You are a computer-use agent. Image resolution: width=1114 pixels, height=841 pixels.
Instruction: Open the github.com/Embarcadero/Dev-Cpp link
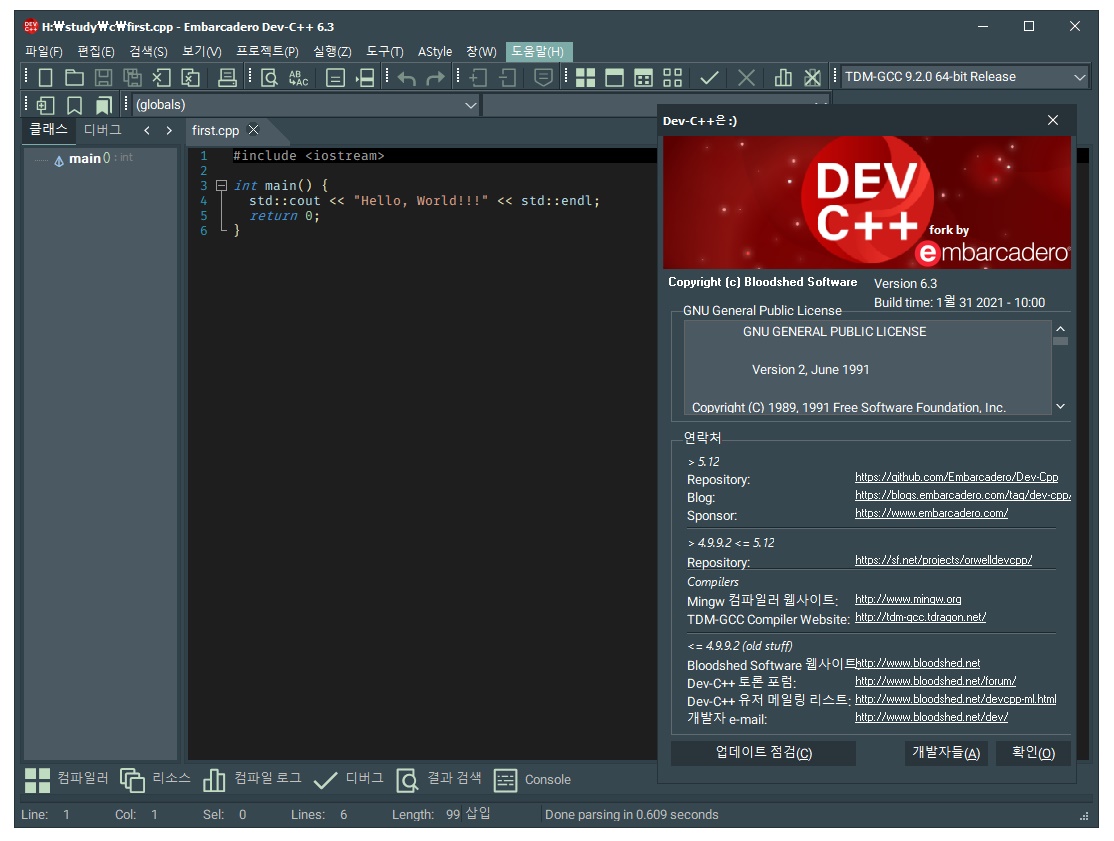pyautogui.click(x=956, y=477)
